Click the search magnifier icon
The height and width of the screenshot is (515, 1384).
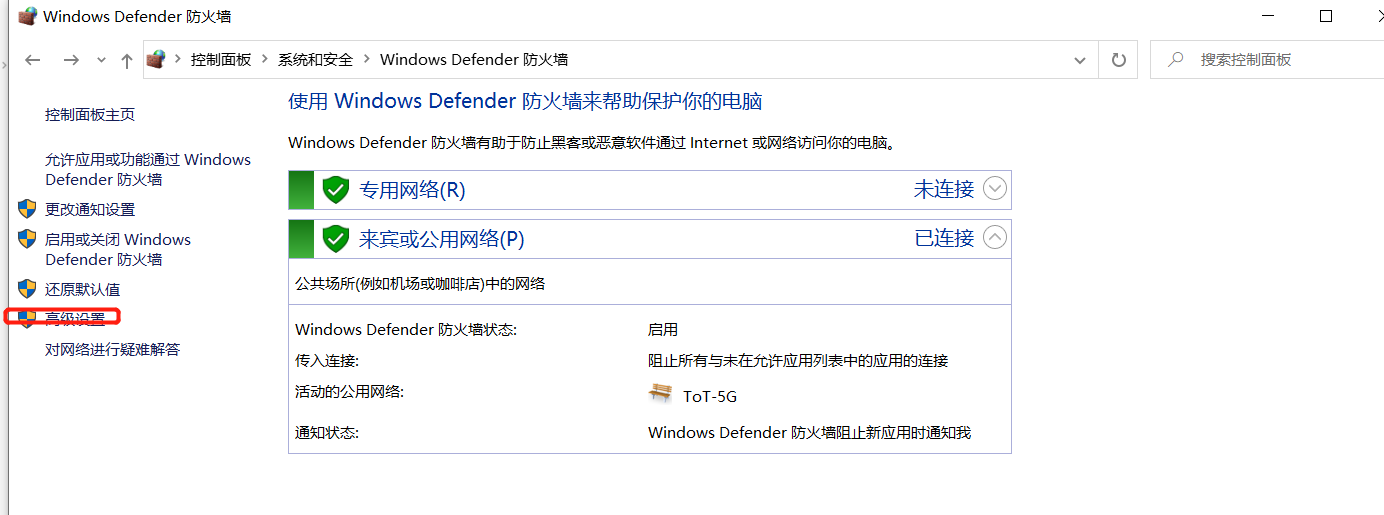pyautogui.click(x=1176, y=60)
